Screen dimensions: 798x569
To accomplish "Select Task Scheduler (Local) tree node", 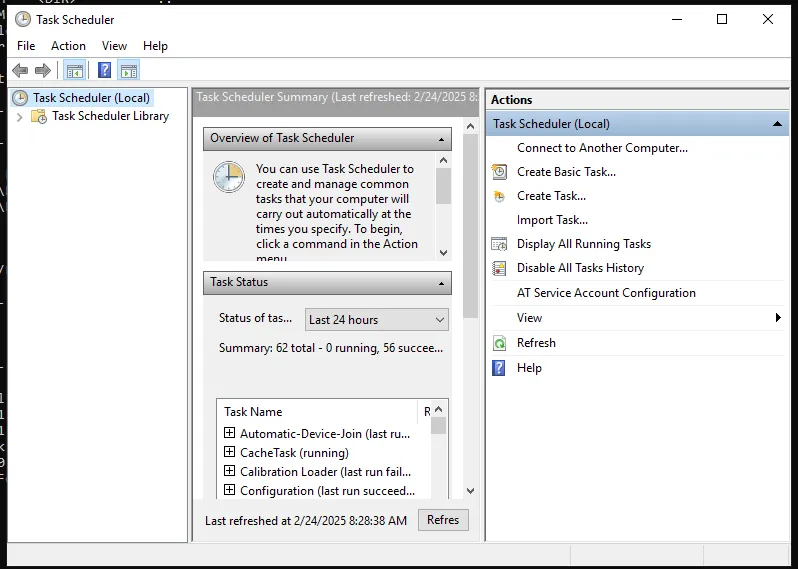I will coord(91,98).
